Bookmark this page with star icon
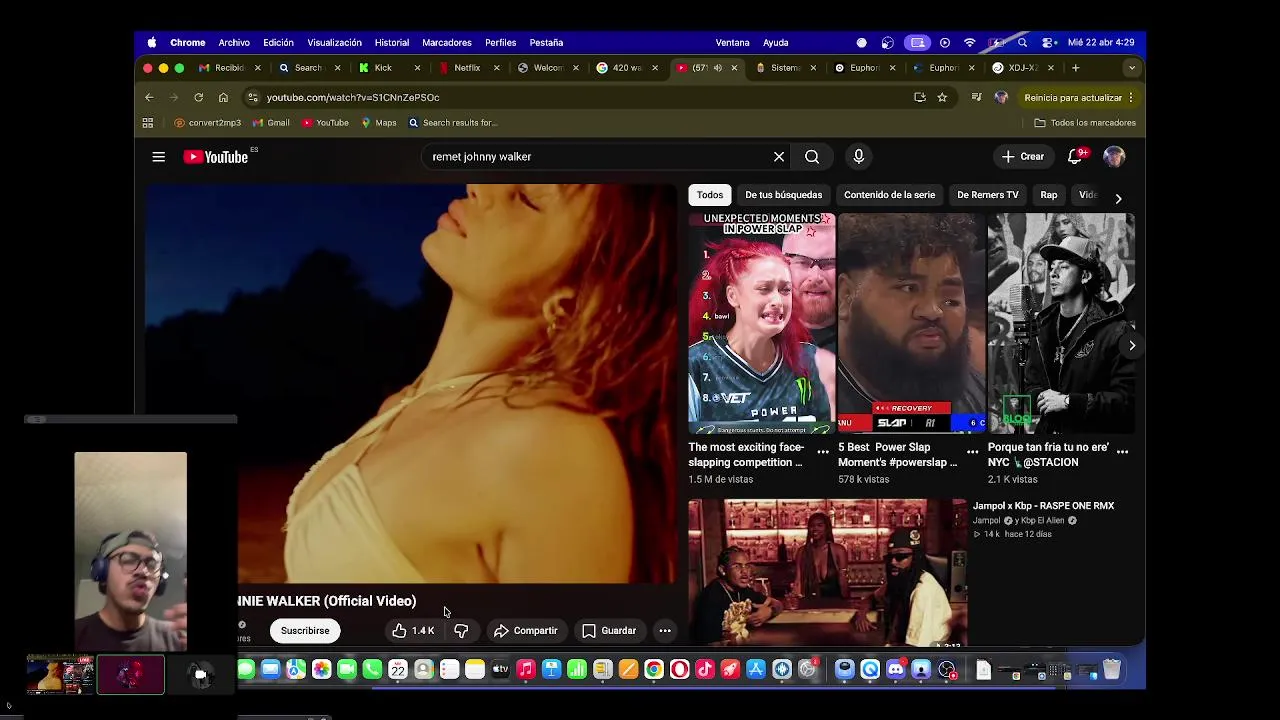This screenshot has height=720, width=1280. (942, 97)
